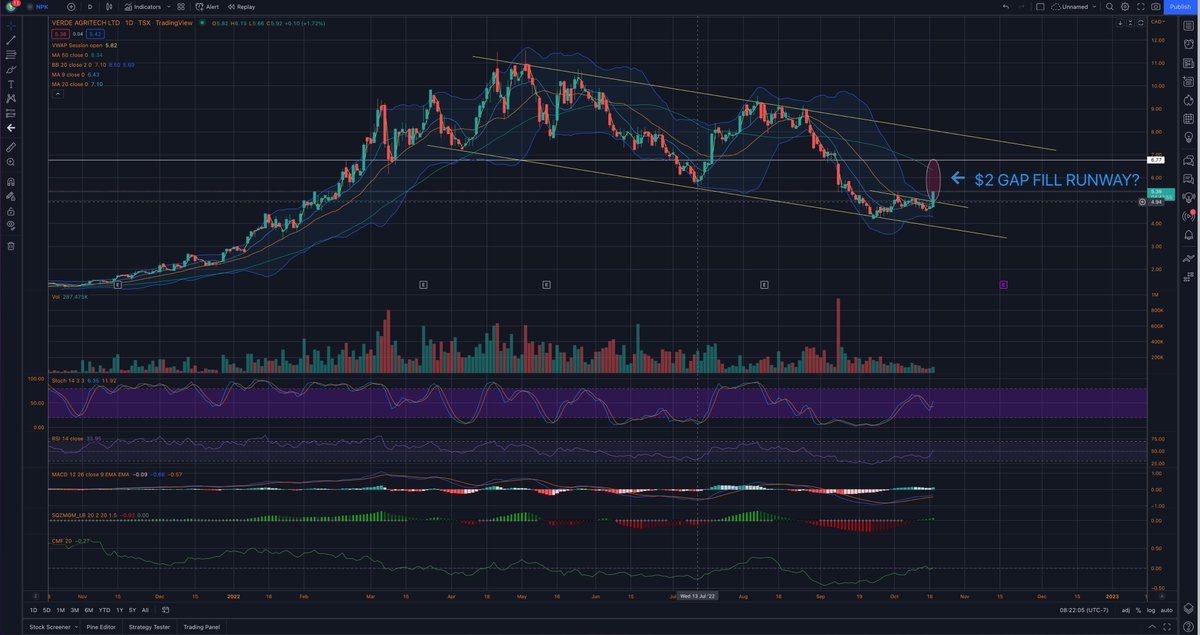The width and height of the screenshot is (1200, 635).
Task: Enter fullscreen mode
Action: pos(1141,7)
